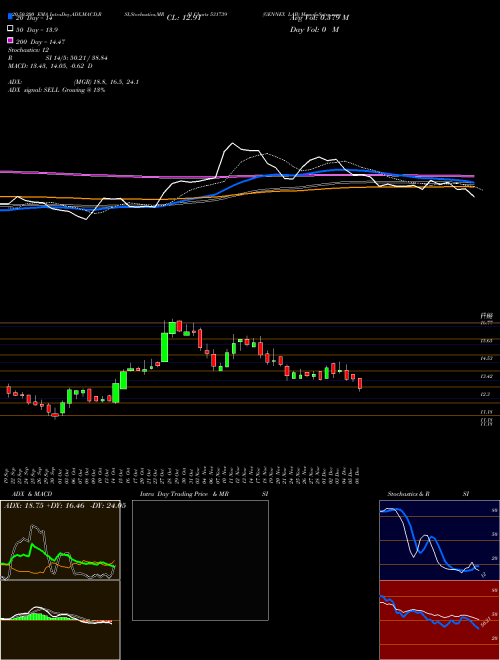The height and width of the screenshot is (660, 500).
Task: Click the 'Stochastics & R' panel title
Action: [x=409, y=494]
